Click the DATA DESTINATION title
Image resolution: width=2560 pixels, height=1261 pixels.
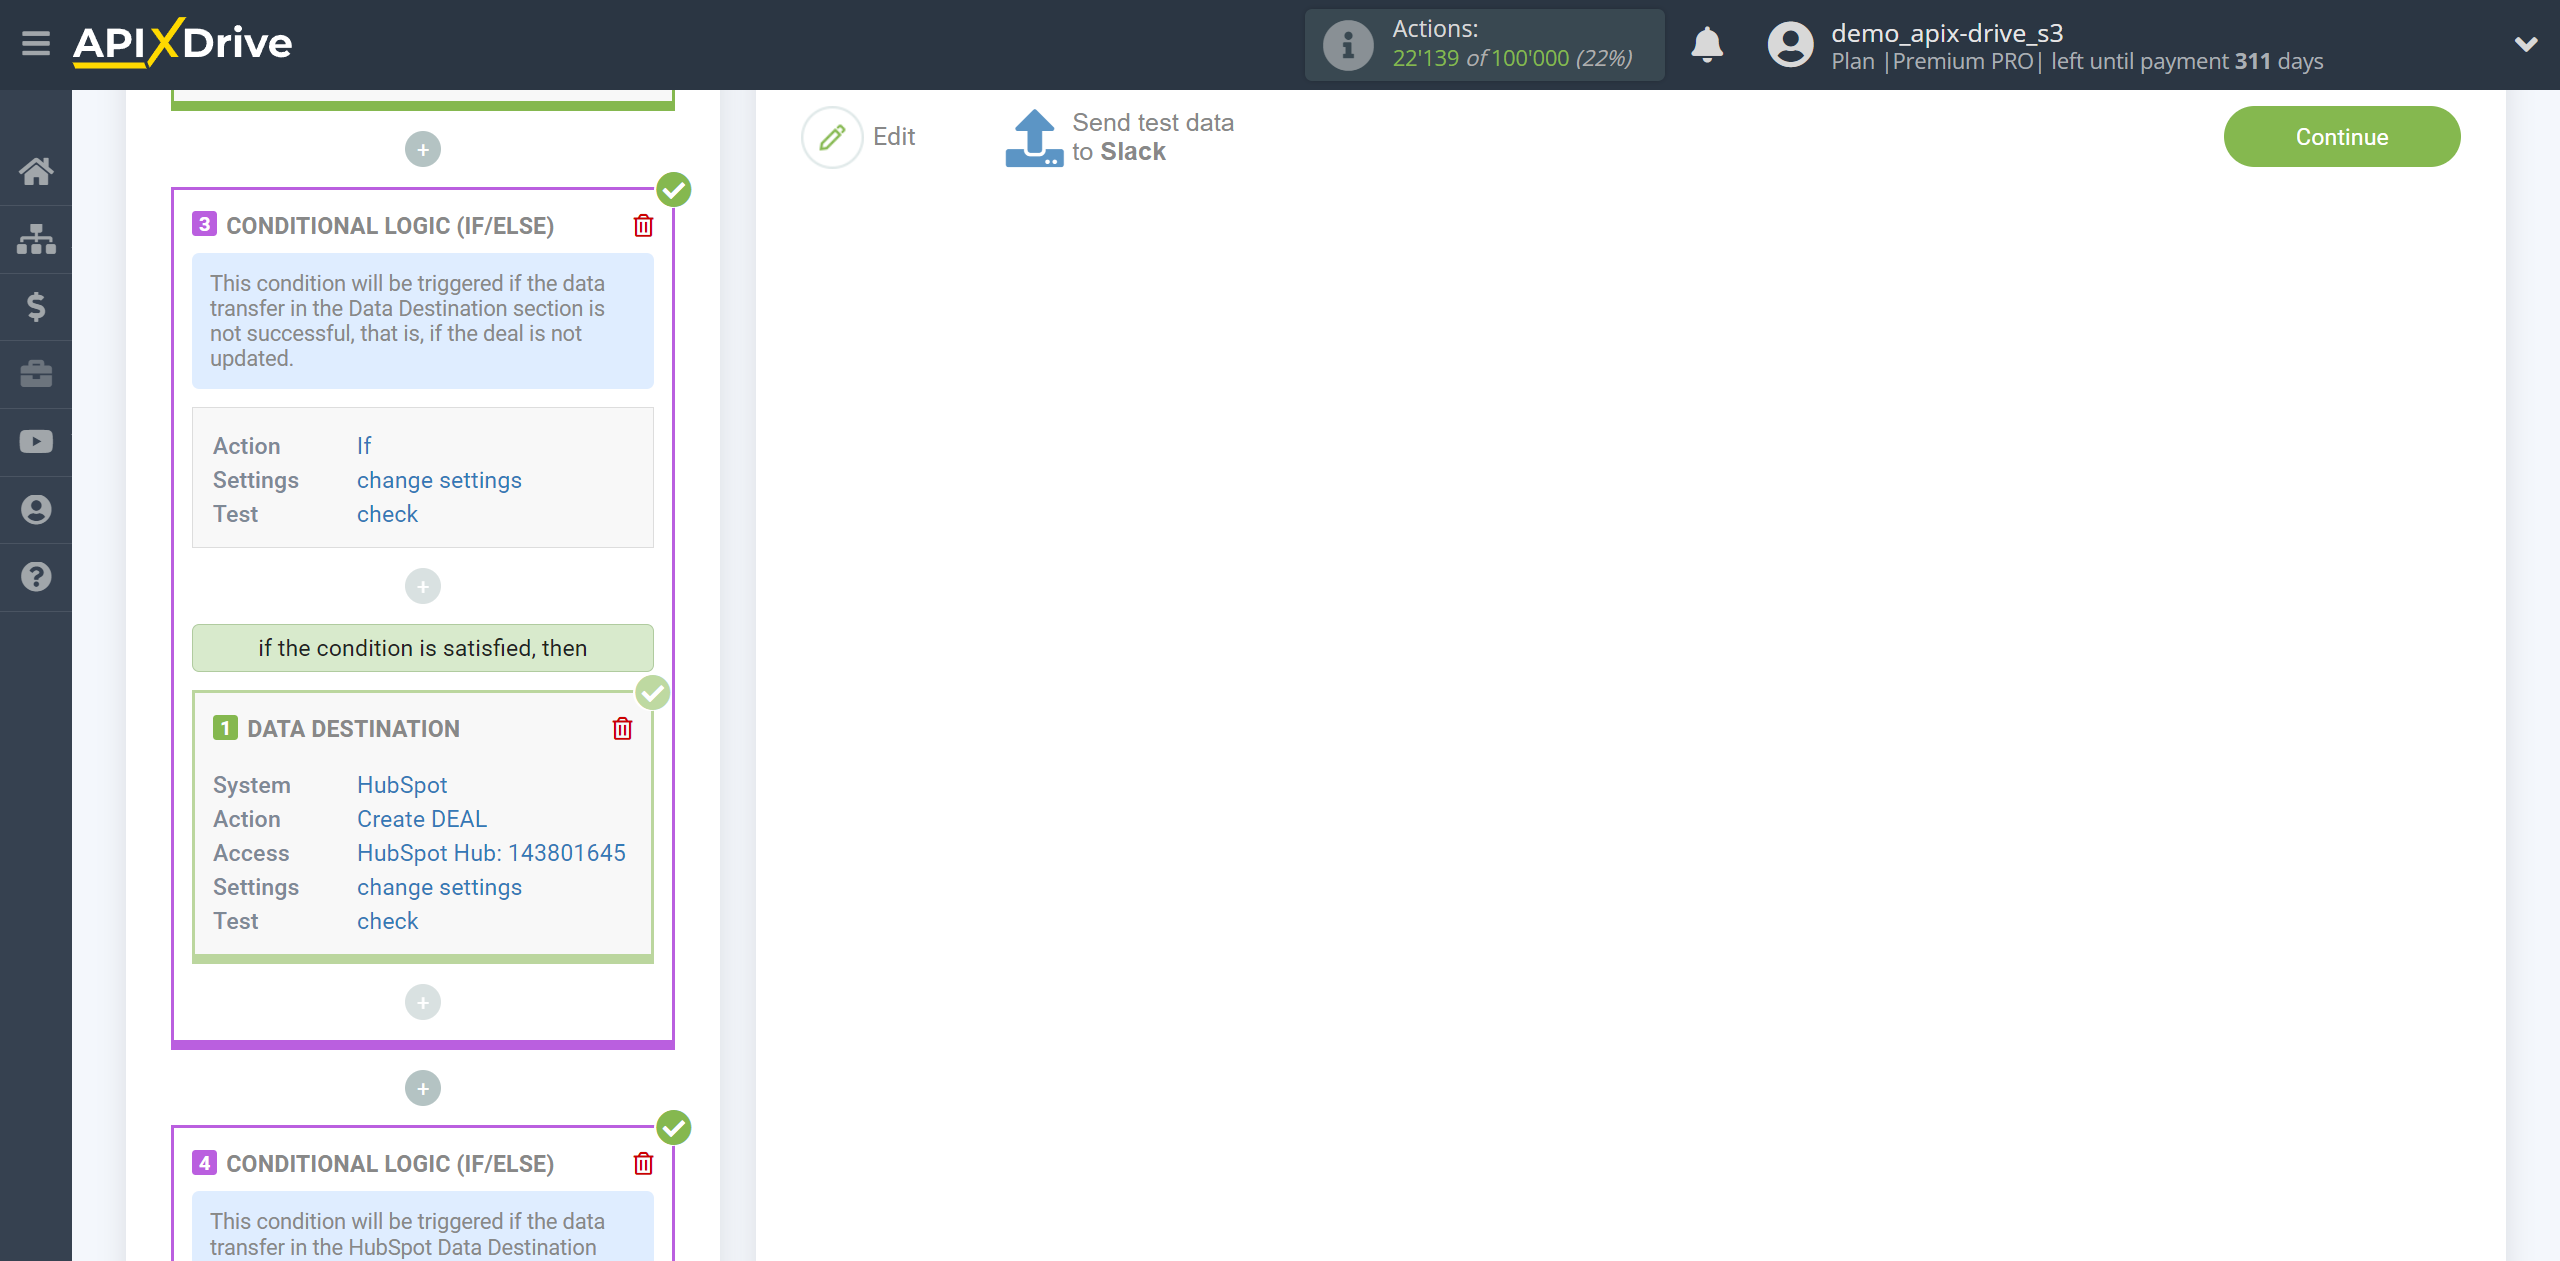pos(353,729)
